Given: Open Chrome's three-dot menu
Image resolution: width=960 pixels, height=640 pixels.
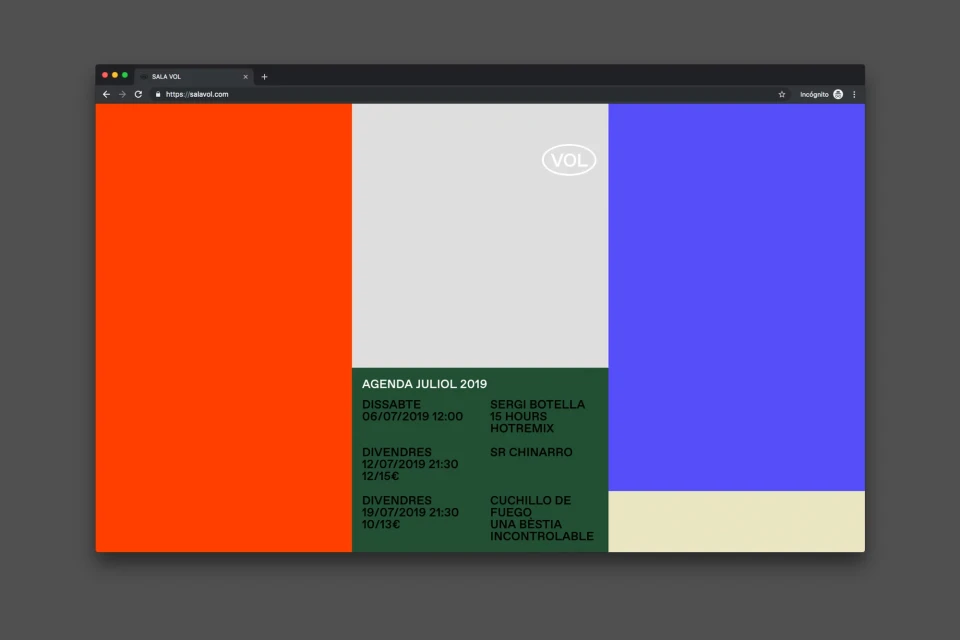Looking at the screenshot, I should [853, 94].
